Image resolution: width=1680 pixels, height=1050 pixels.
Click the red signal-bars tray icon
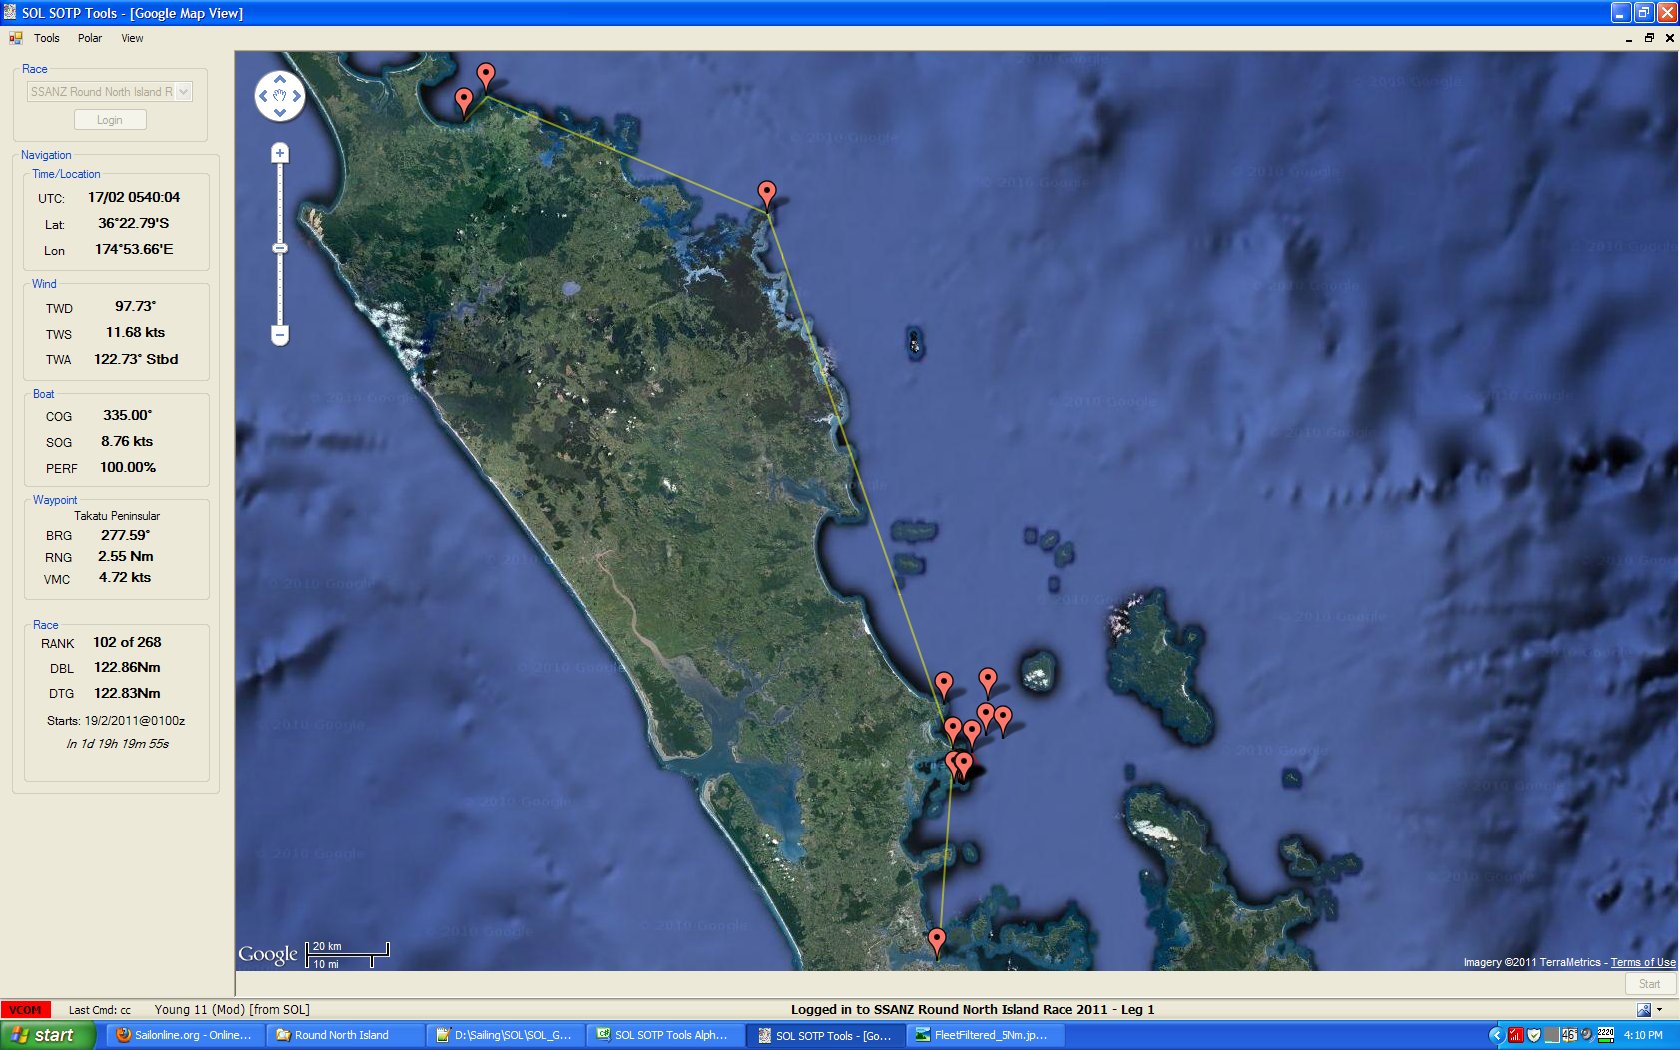click(1515, 1035)
